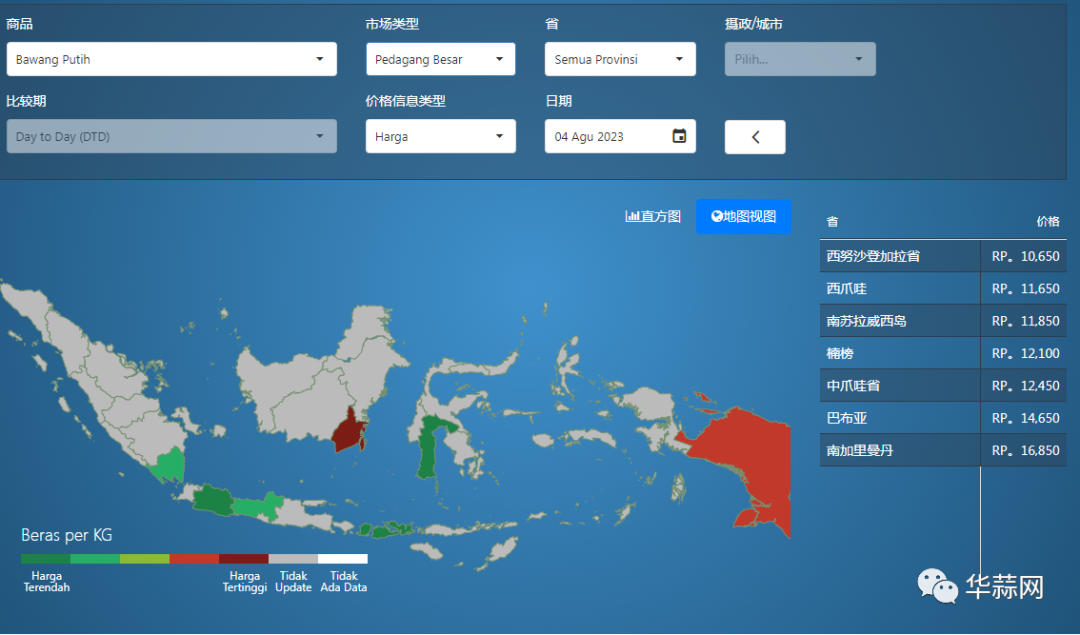The height and width of the screenshot is (635, 1080).
Task: Click price value RP. 16,850
Action: [1026, 450]
